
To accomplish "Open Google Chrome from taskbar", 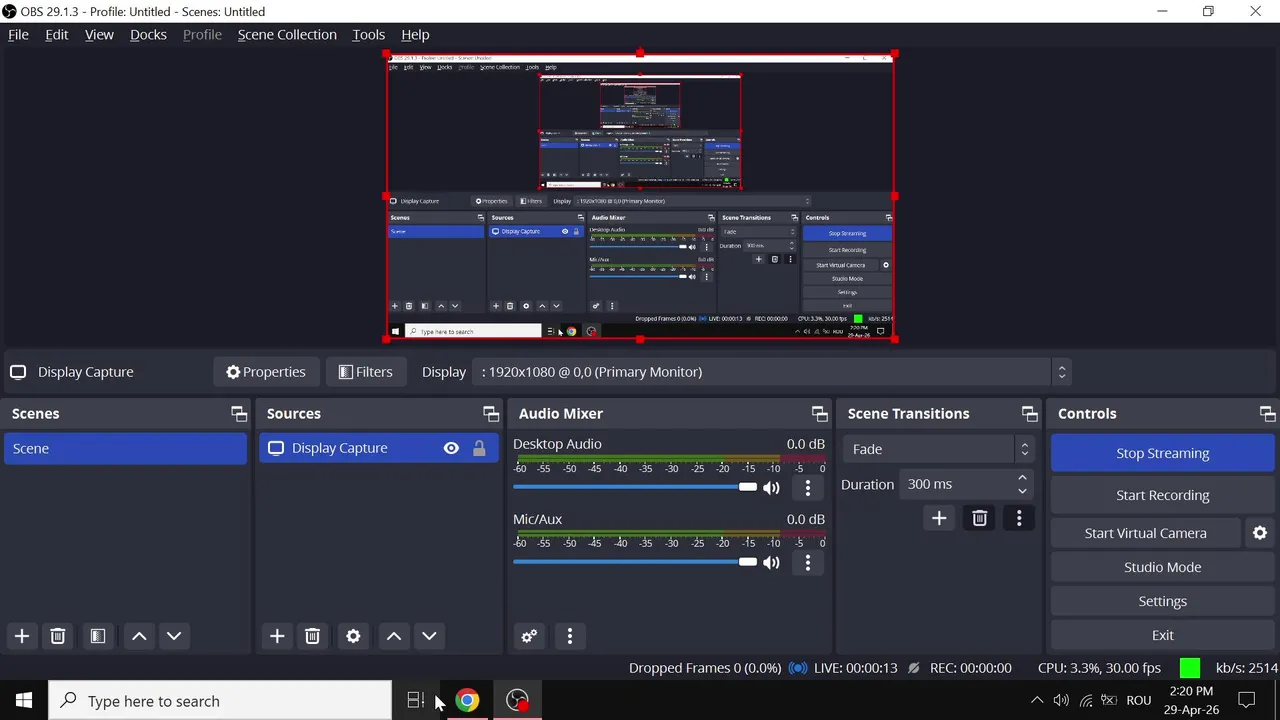I will click(x=467, y=700).
